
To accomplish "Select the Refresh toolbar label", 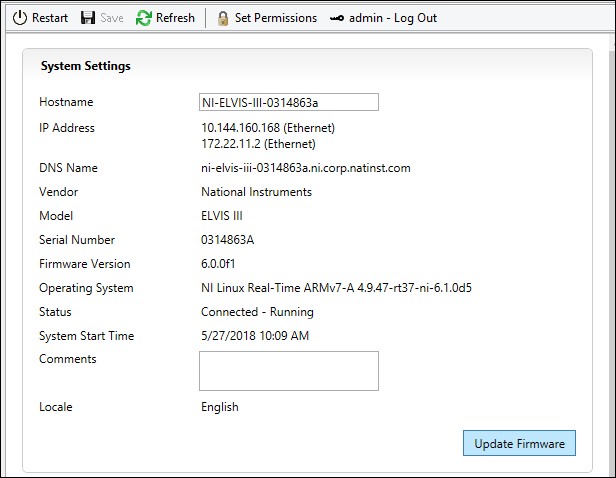I will point(175,18).
